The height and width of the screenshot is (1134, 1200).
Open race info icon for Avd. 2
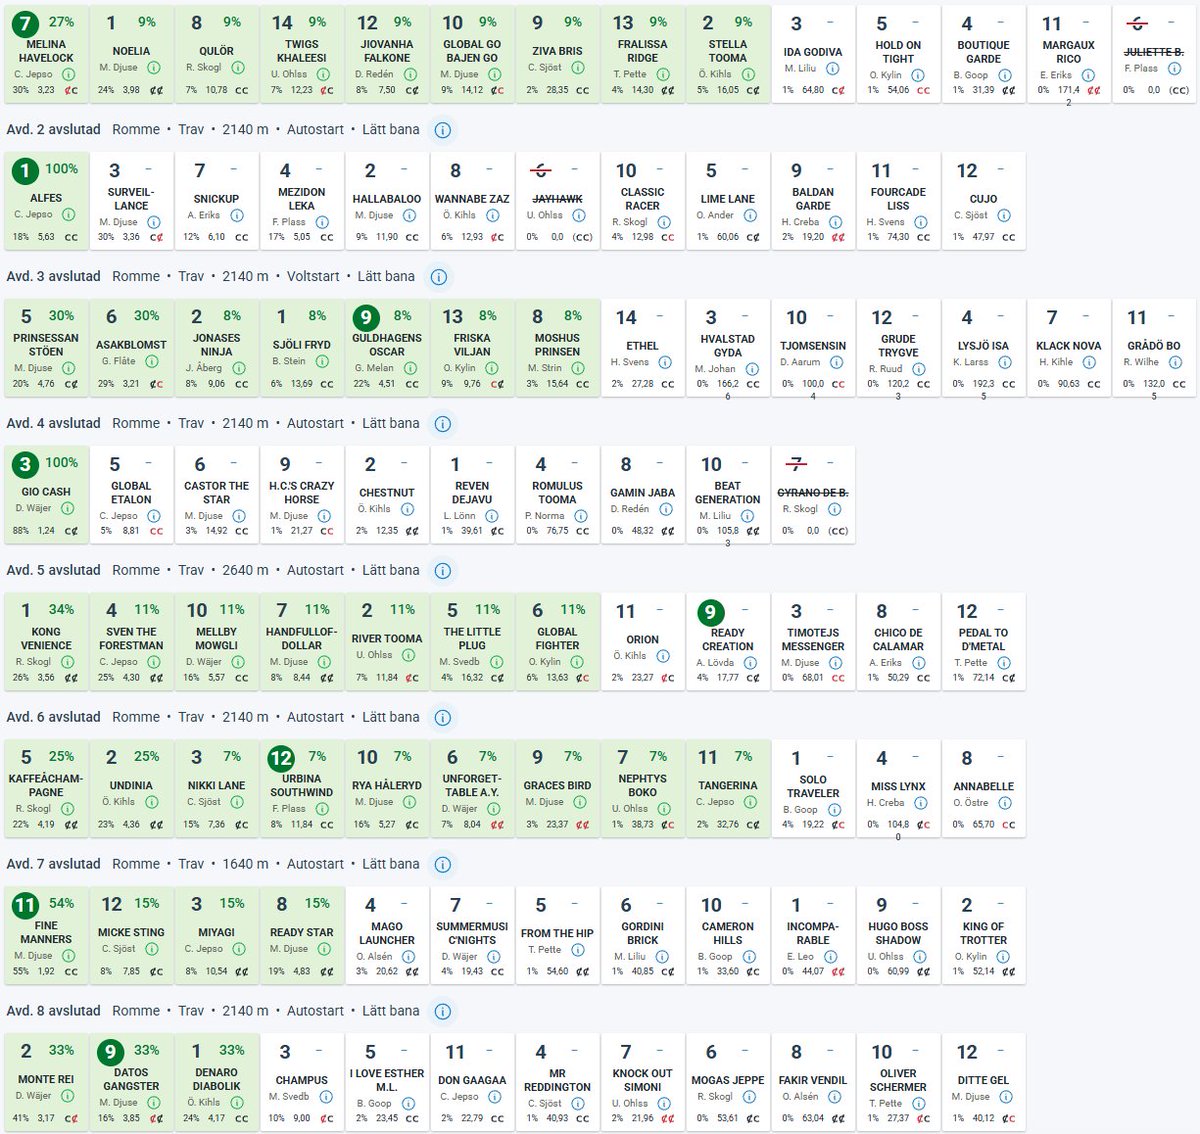tap(443, 130)
